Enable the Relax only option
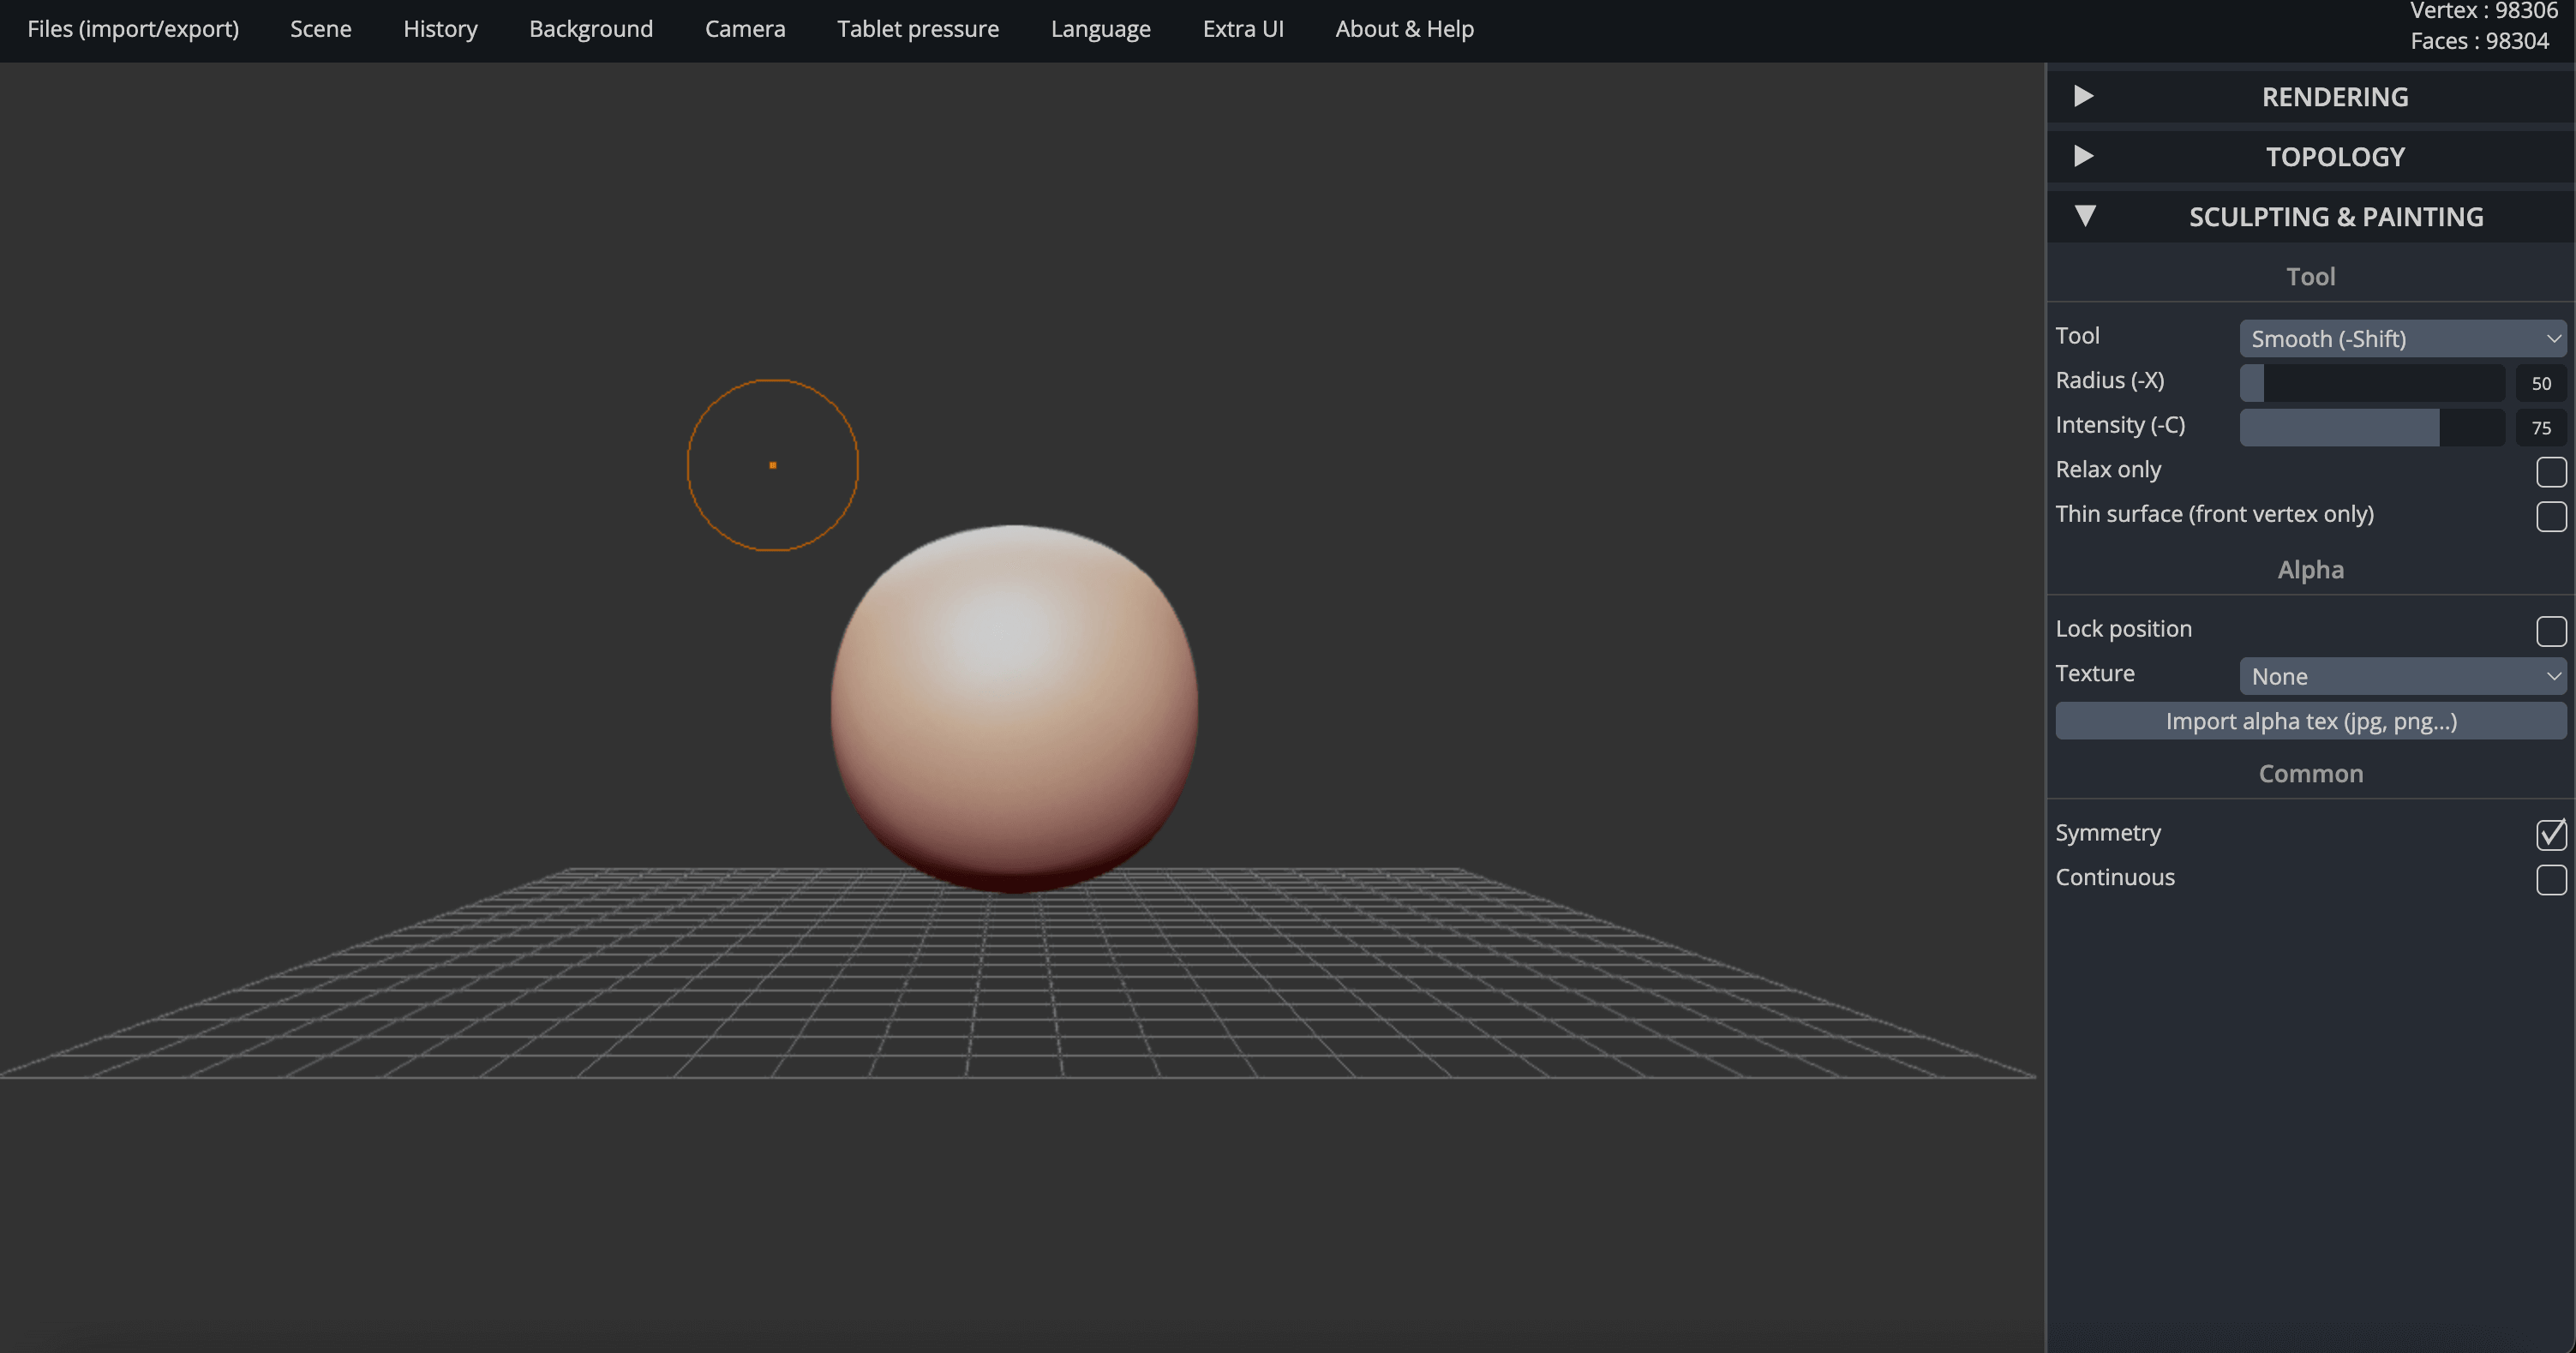 (x=2551, y=472)
